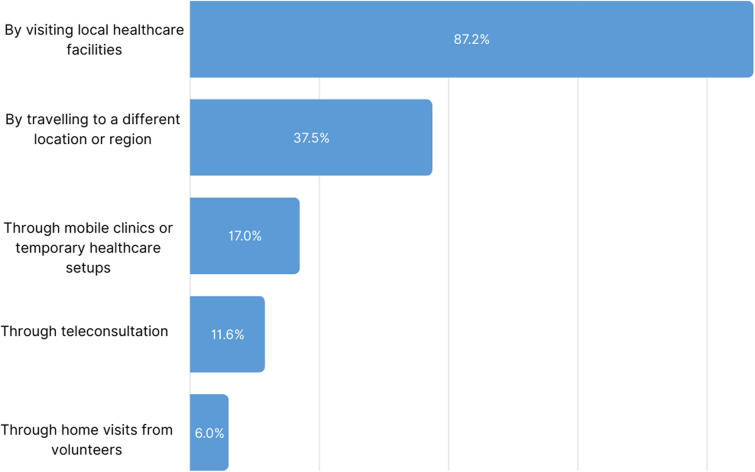Click the 87.2% value text

pyautogui.click(x=471, y=40)
